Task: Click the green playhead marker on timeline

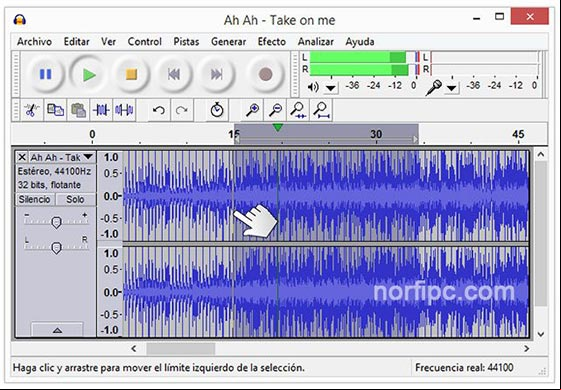Action: [278, 127]
